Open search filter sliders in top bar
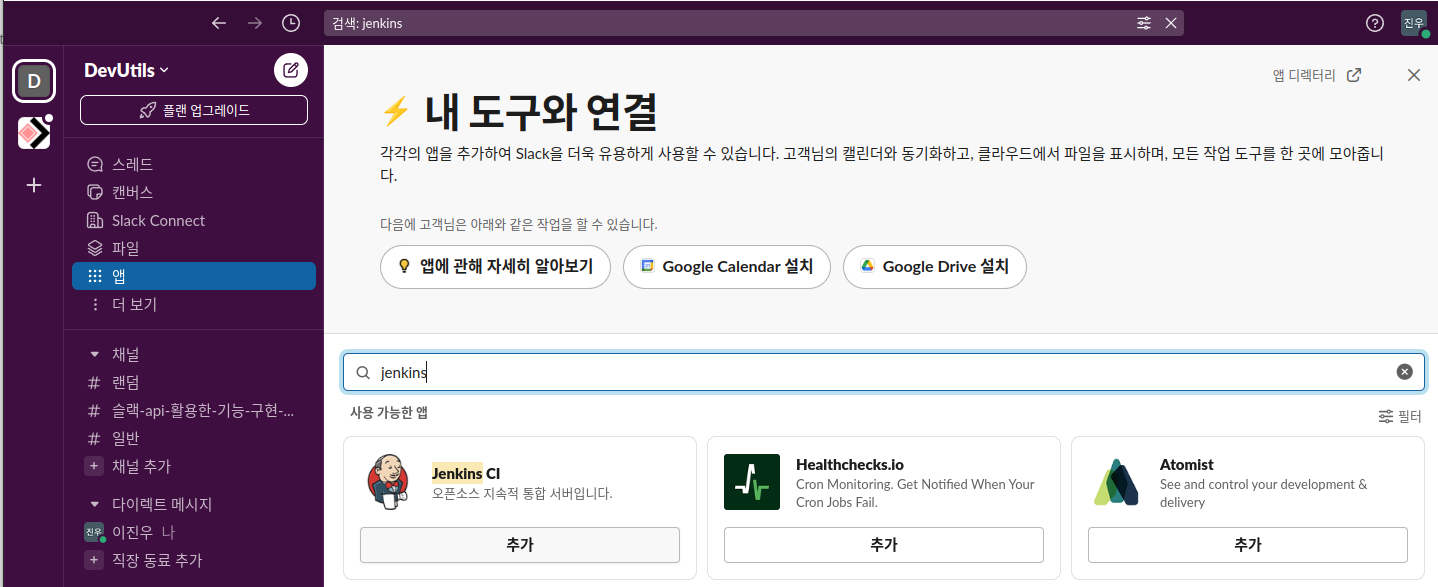Viewport: 1438px width, 587px height. (1144, 23)
